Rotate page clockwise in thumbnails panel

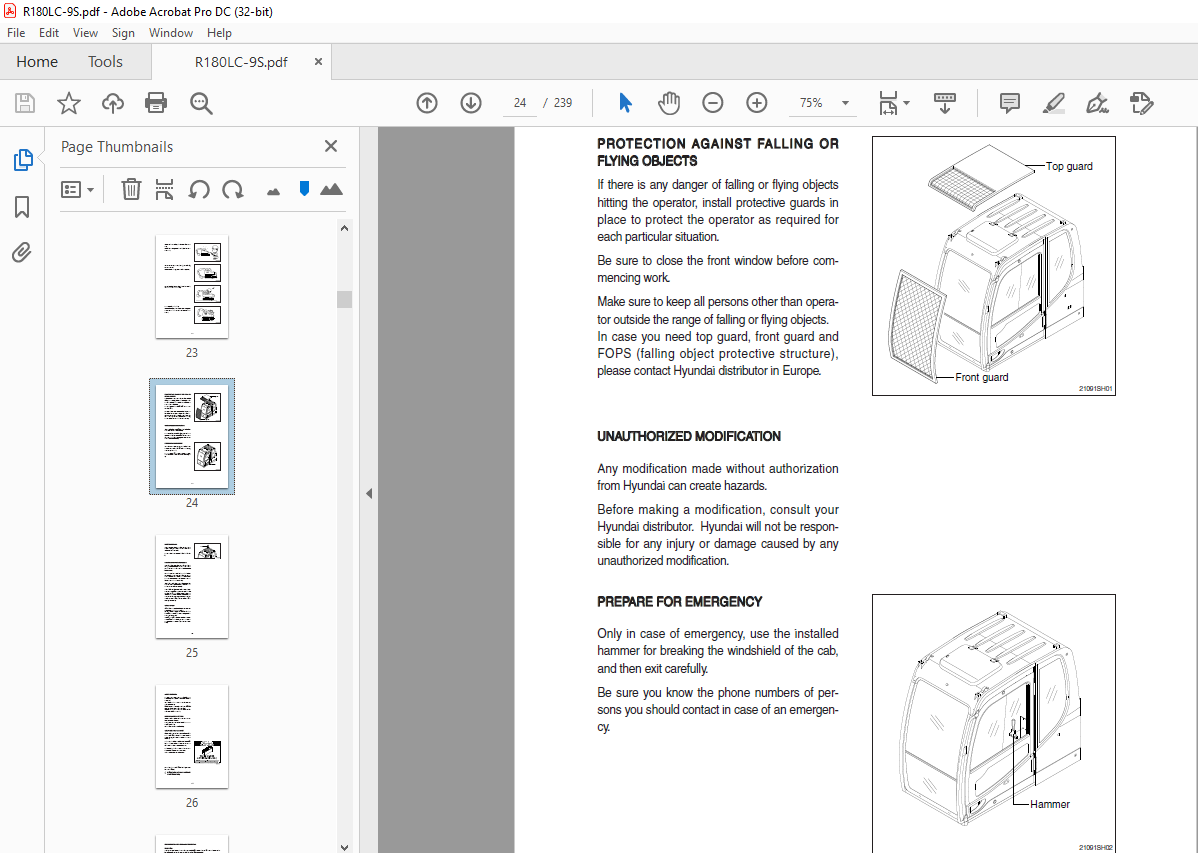pos(233,189)
